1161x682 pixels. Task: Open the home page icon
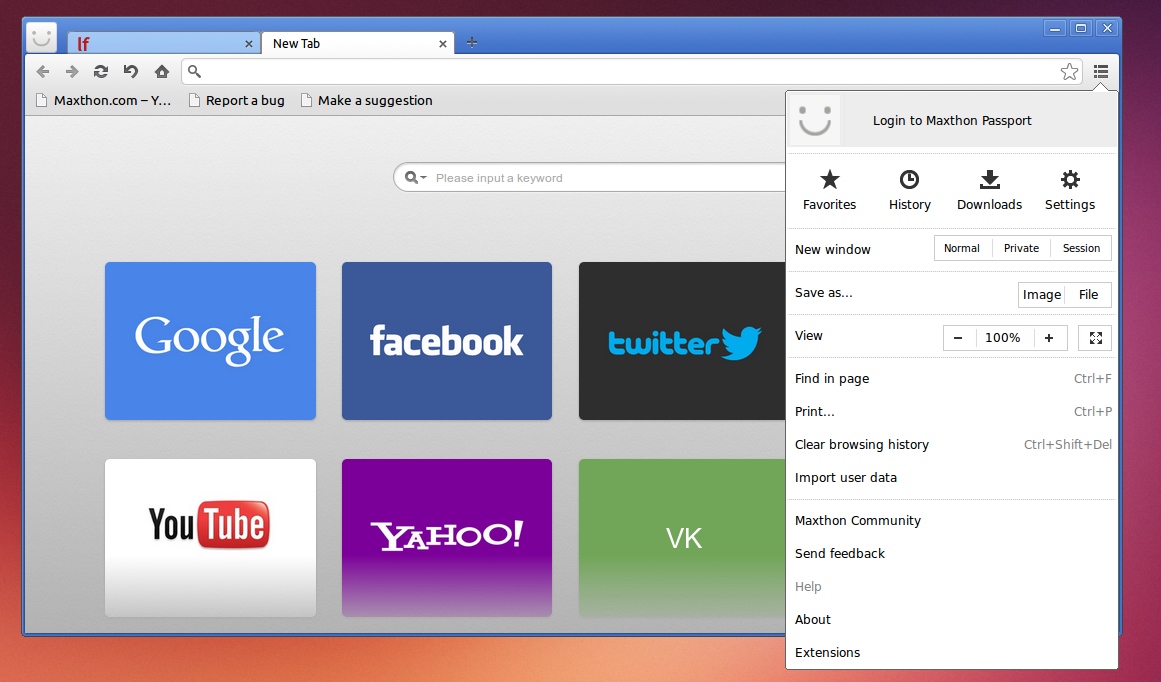[x=161, y=72]
